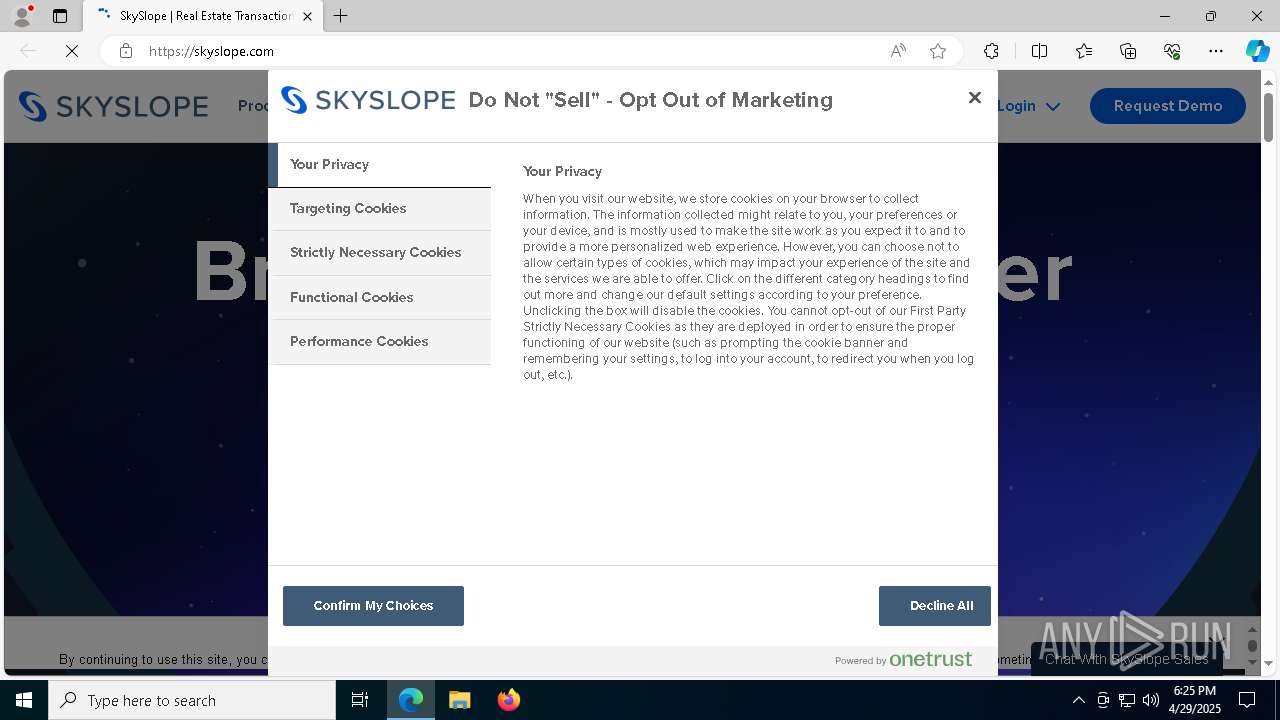Open Collections icon in toolbar
Image resolution: width=1280 pixels, height=720 pixels.
coord(1128,51)
